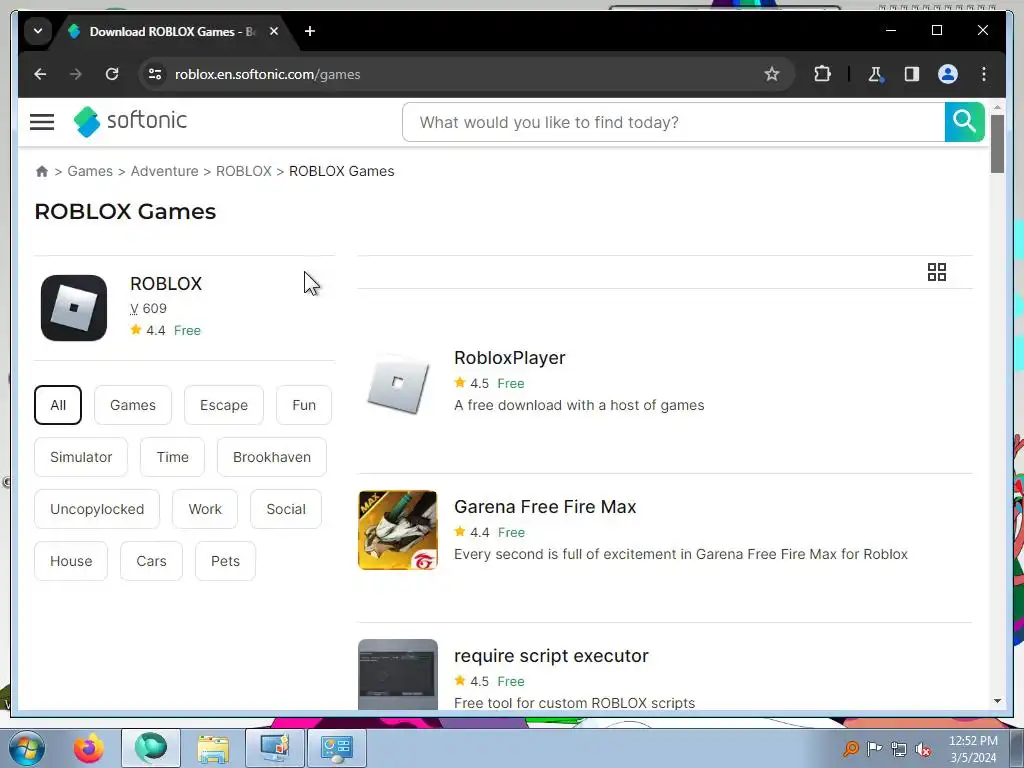Click the ROBLOX app icon in sidebar
The width and height of the screenshot is (1024, 768).
pyautogui.click(x=74, y=308)
